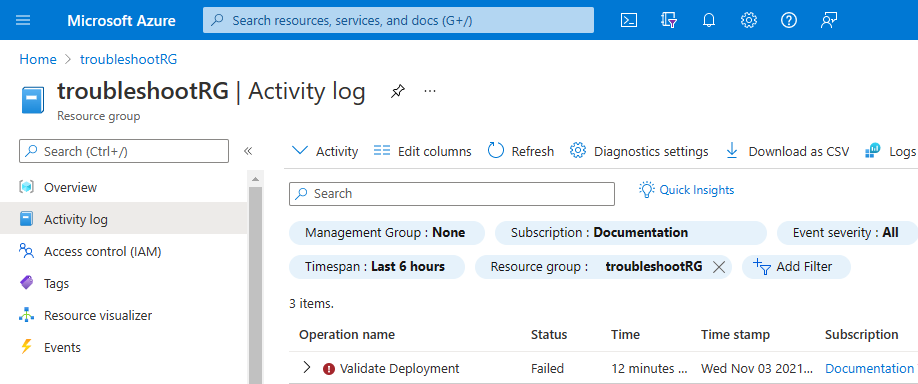Image resolution: width=918 pixels, height=384 pixels.
Task: Click the purple Tags icon
Action: pos(26,283)
